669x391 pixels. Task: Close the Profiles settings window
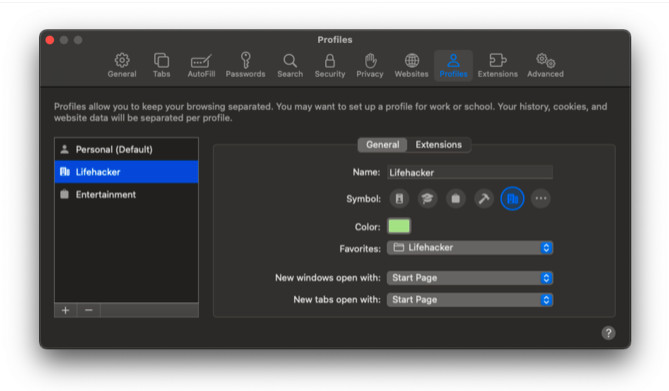click(50, 40)
